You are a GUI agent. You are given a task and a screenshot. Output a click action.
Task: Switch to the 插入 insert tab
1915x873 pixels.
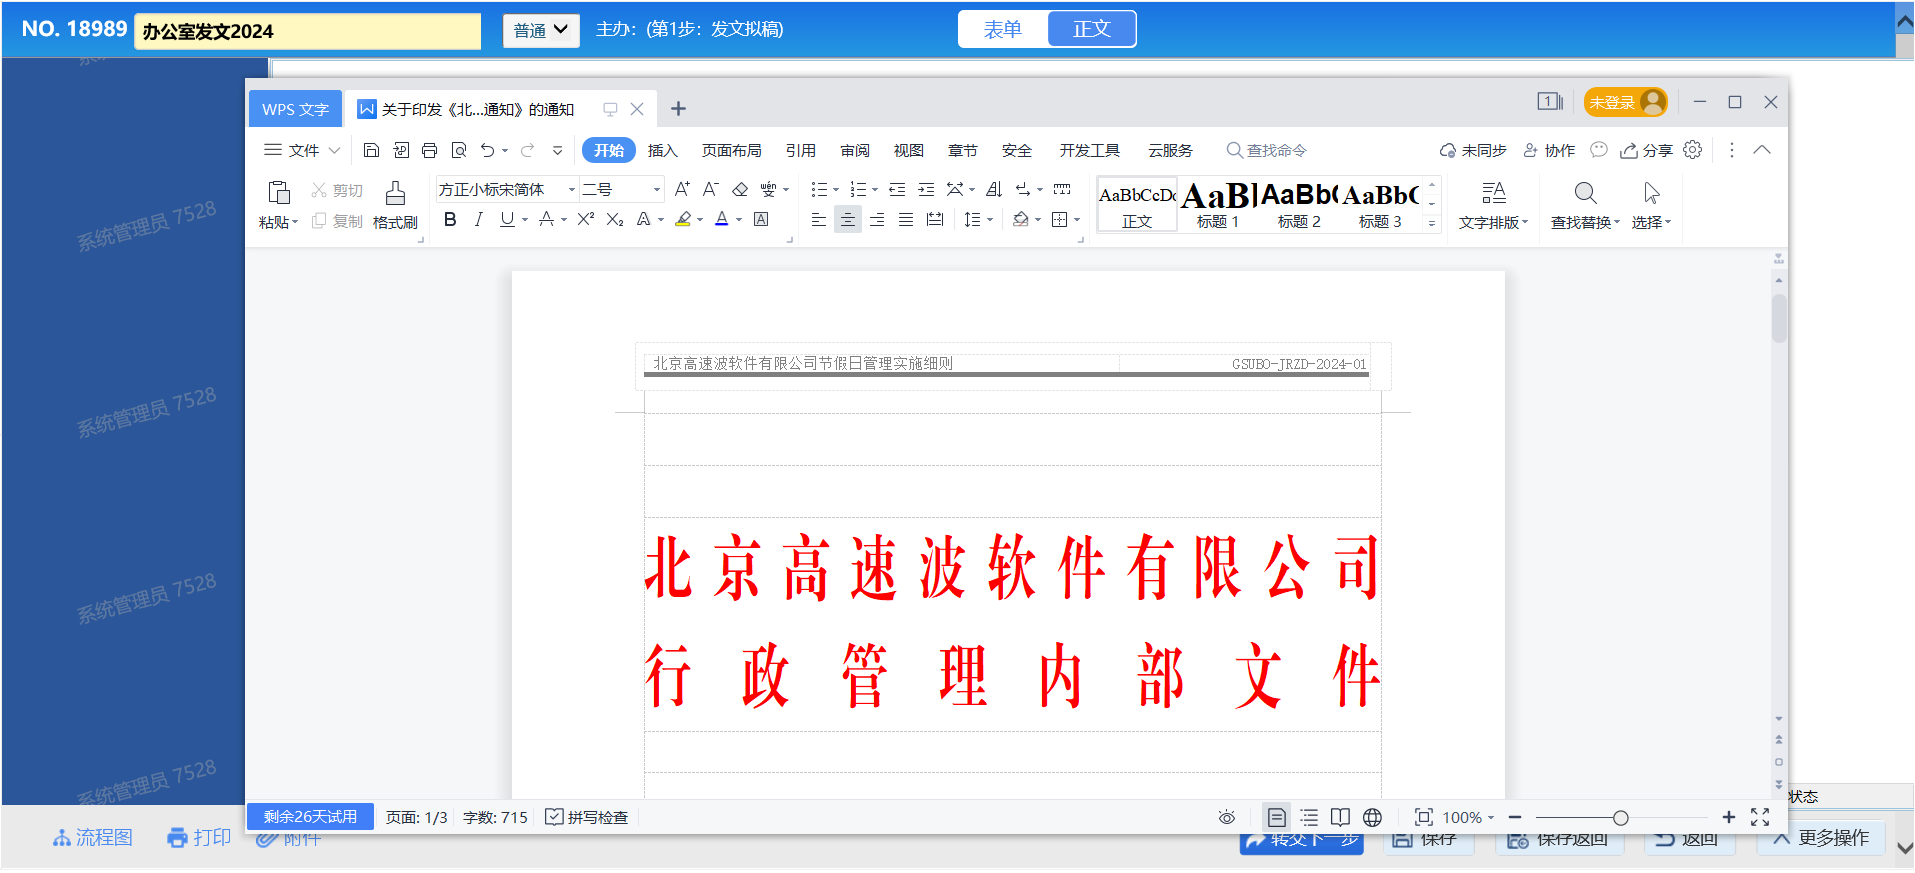point(662,150)
